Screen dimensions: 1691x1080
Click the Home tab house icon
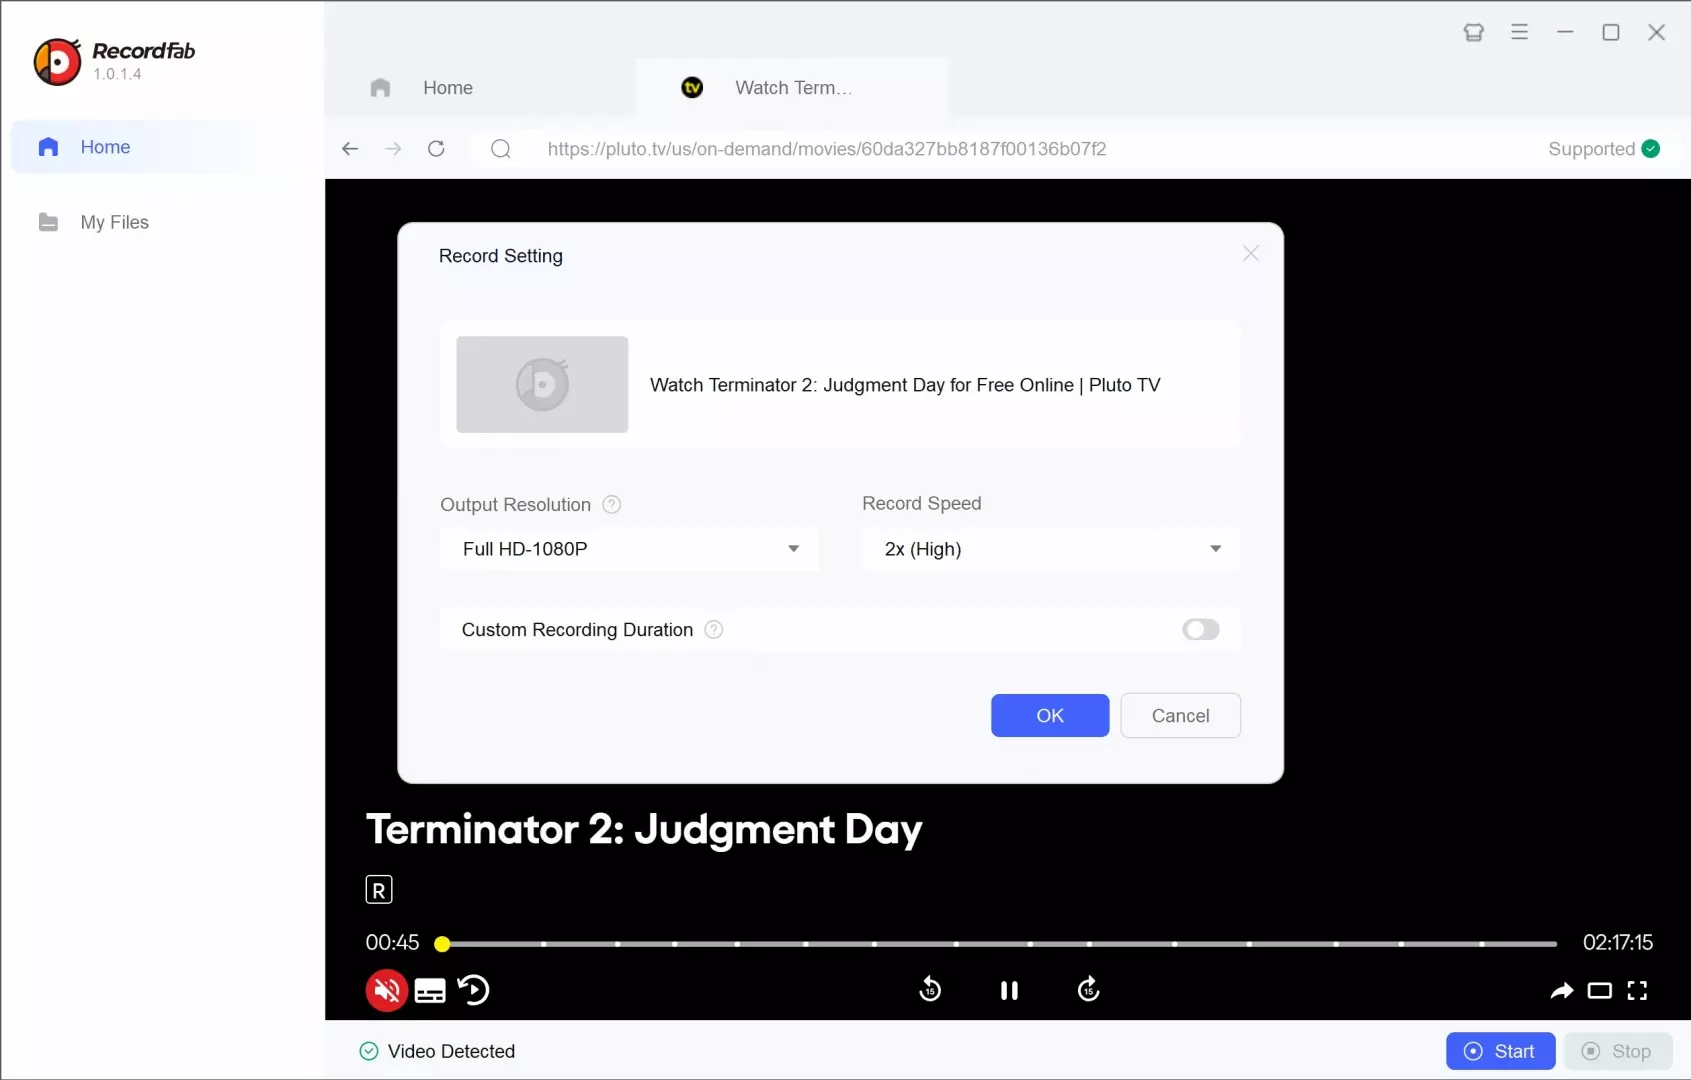click(380, 88)
